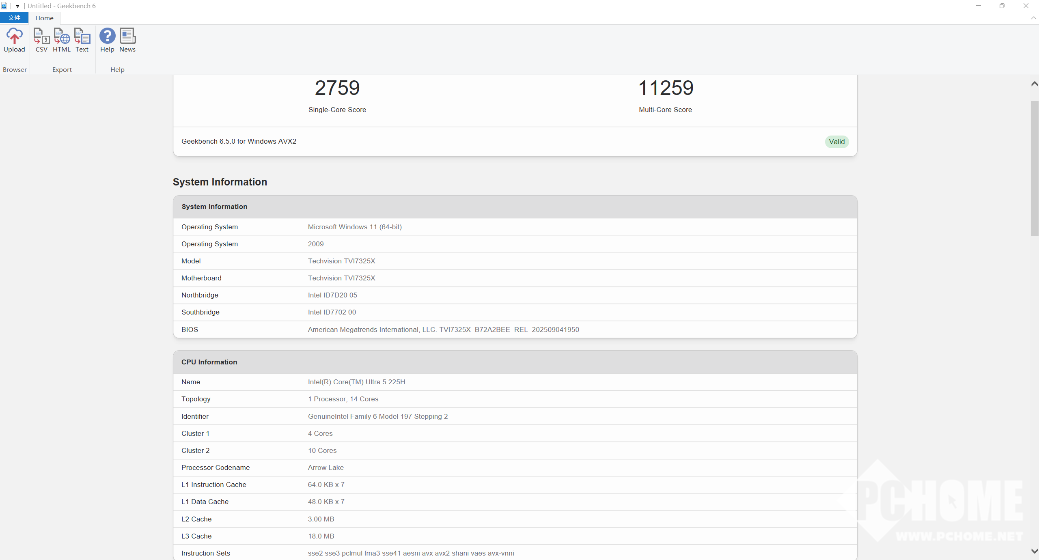The image size is (1039, 560).
Task: Click the Upload results cloud icon
Action: point(14,37)
